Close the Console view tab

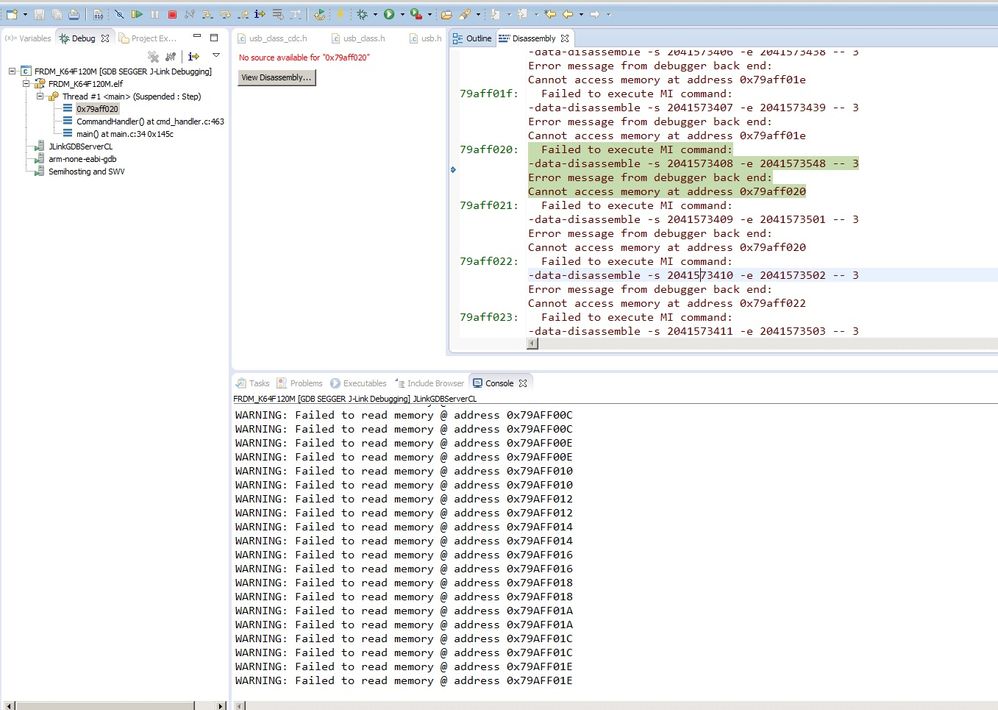[523, 383]
